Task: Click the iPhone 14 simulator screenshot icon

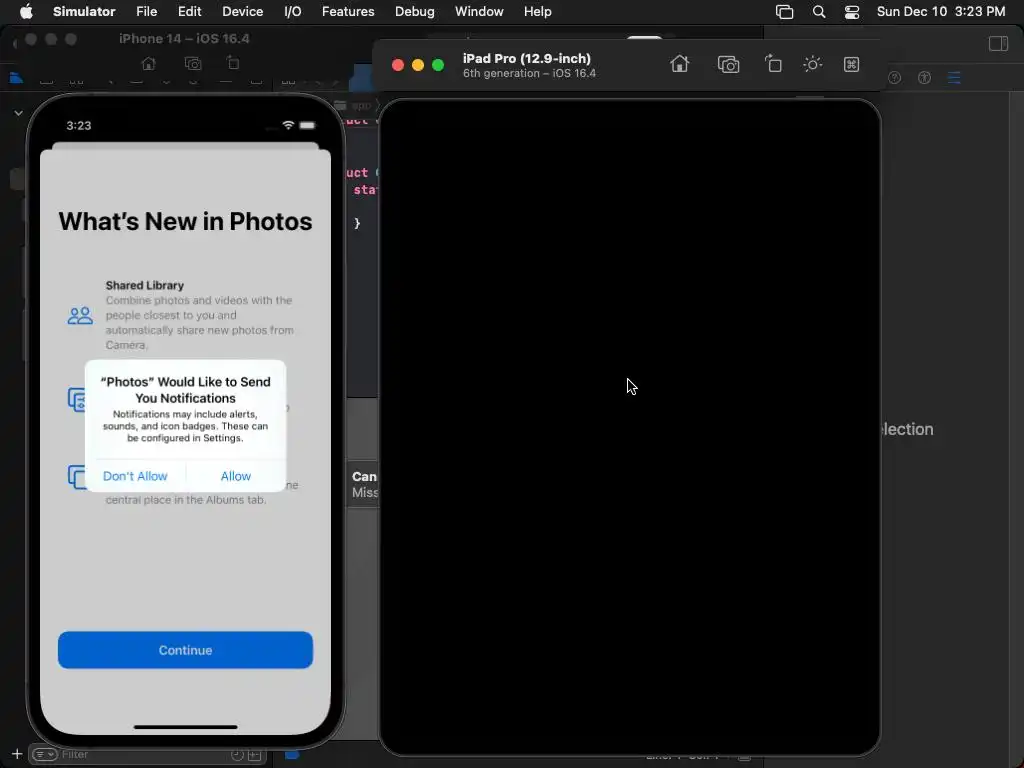Action: pyautogui.click(x=193, y=63)
